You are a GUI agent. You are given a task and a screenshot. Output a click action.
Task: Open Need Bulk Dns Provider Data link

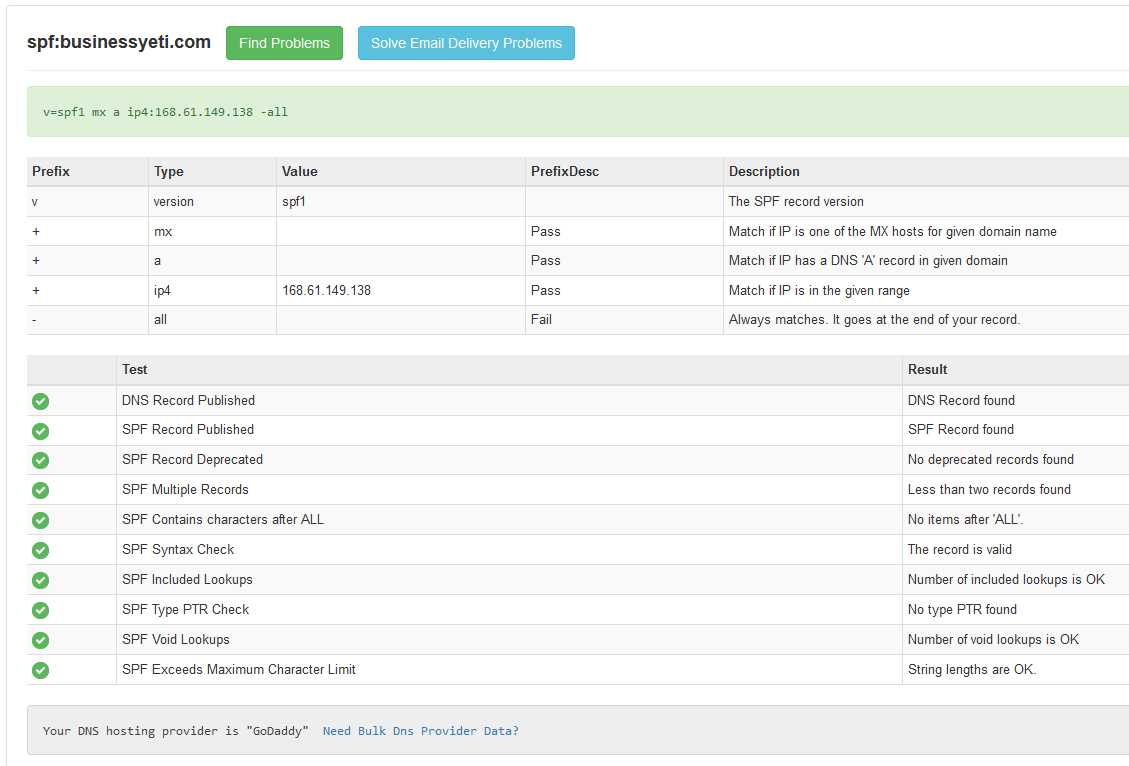tap(420, 731)
